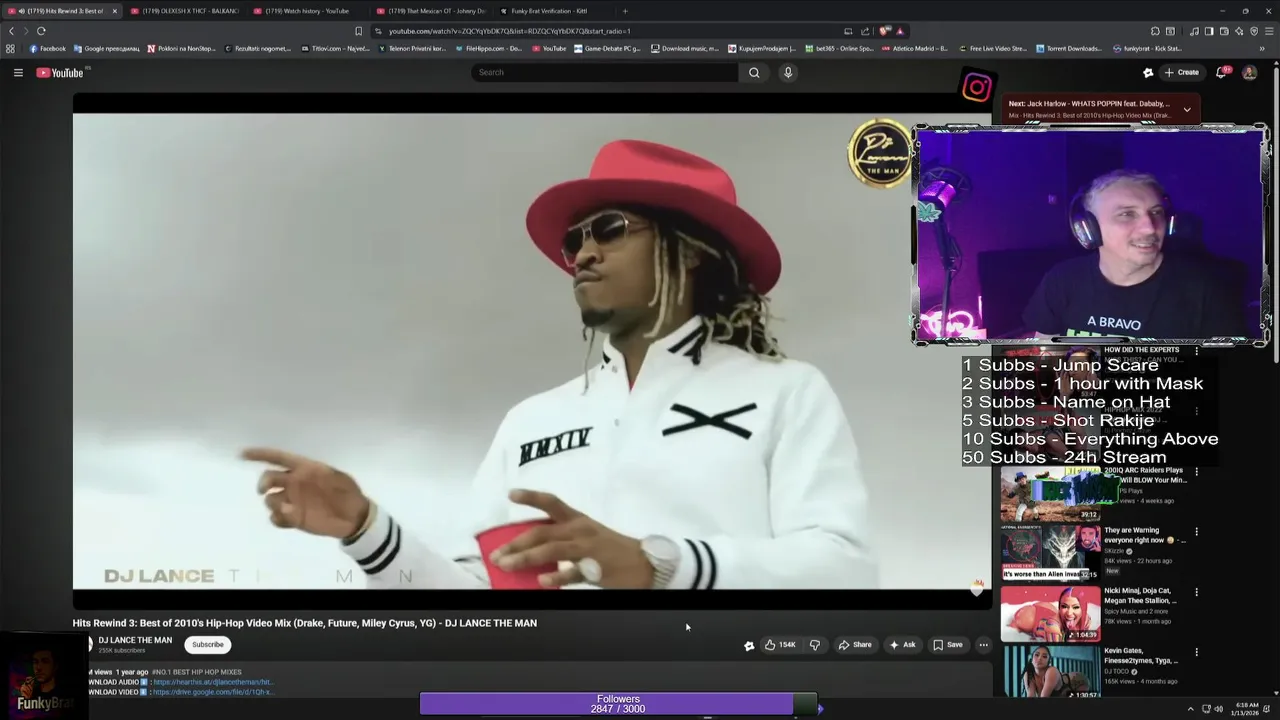Open more actions ellipsis under video
This screenshot has width=1280, height=720.
[x=983, y=645]
